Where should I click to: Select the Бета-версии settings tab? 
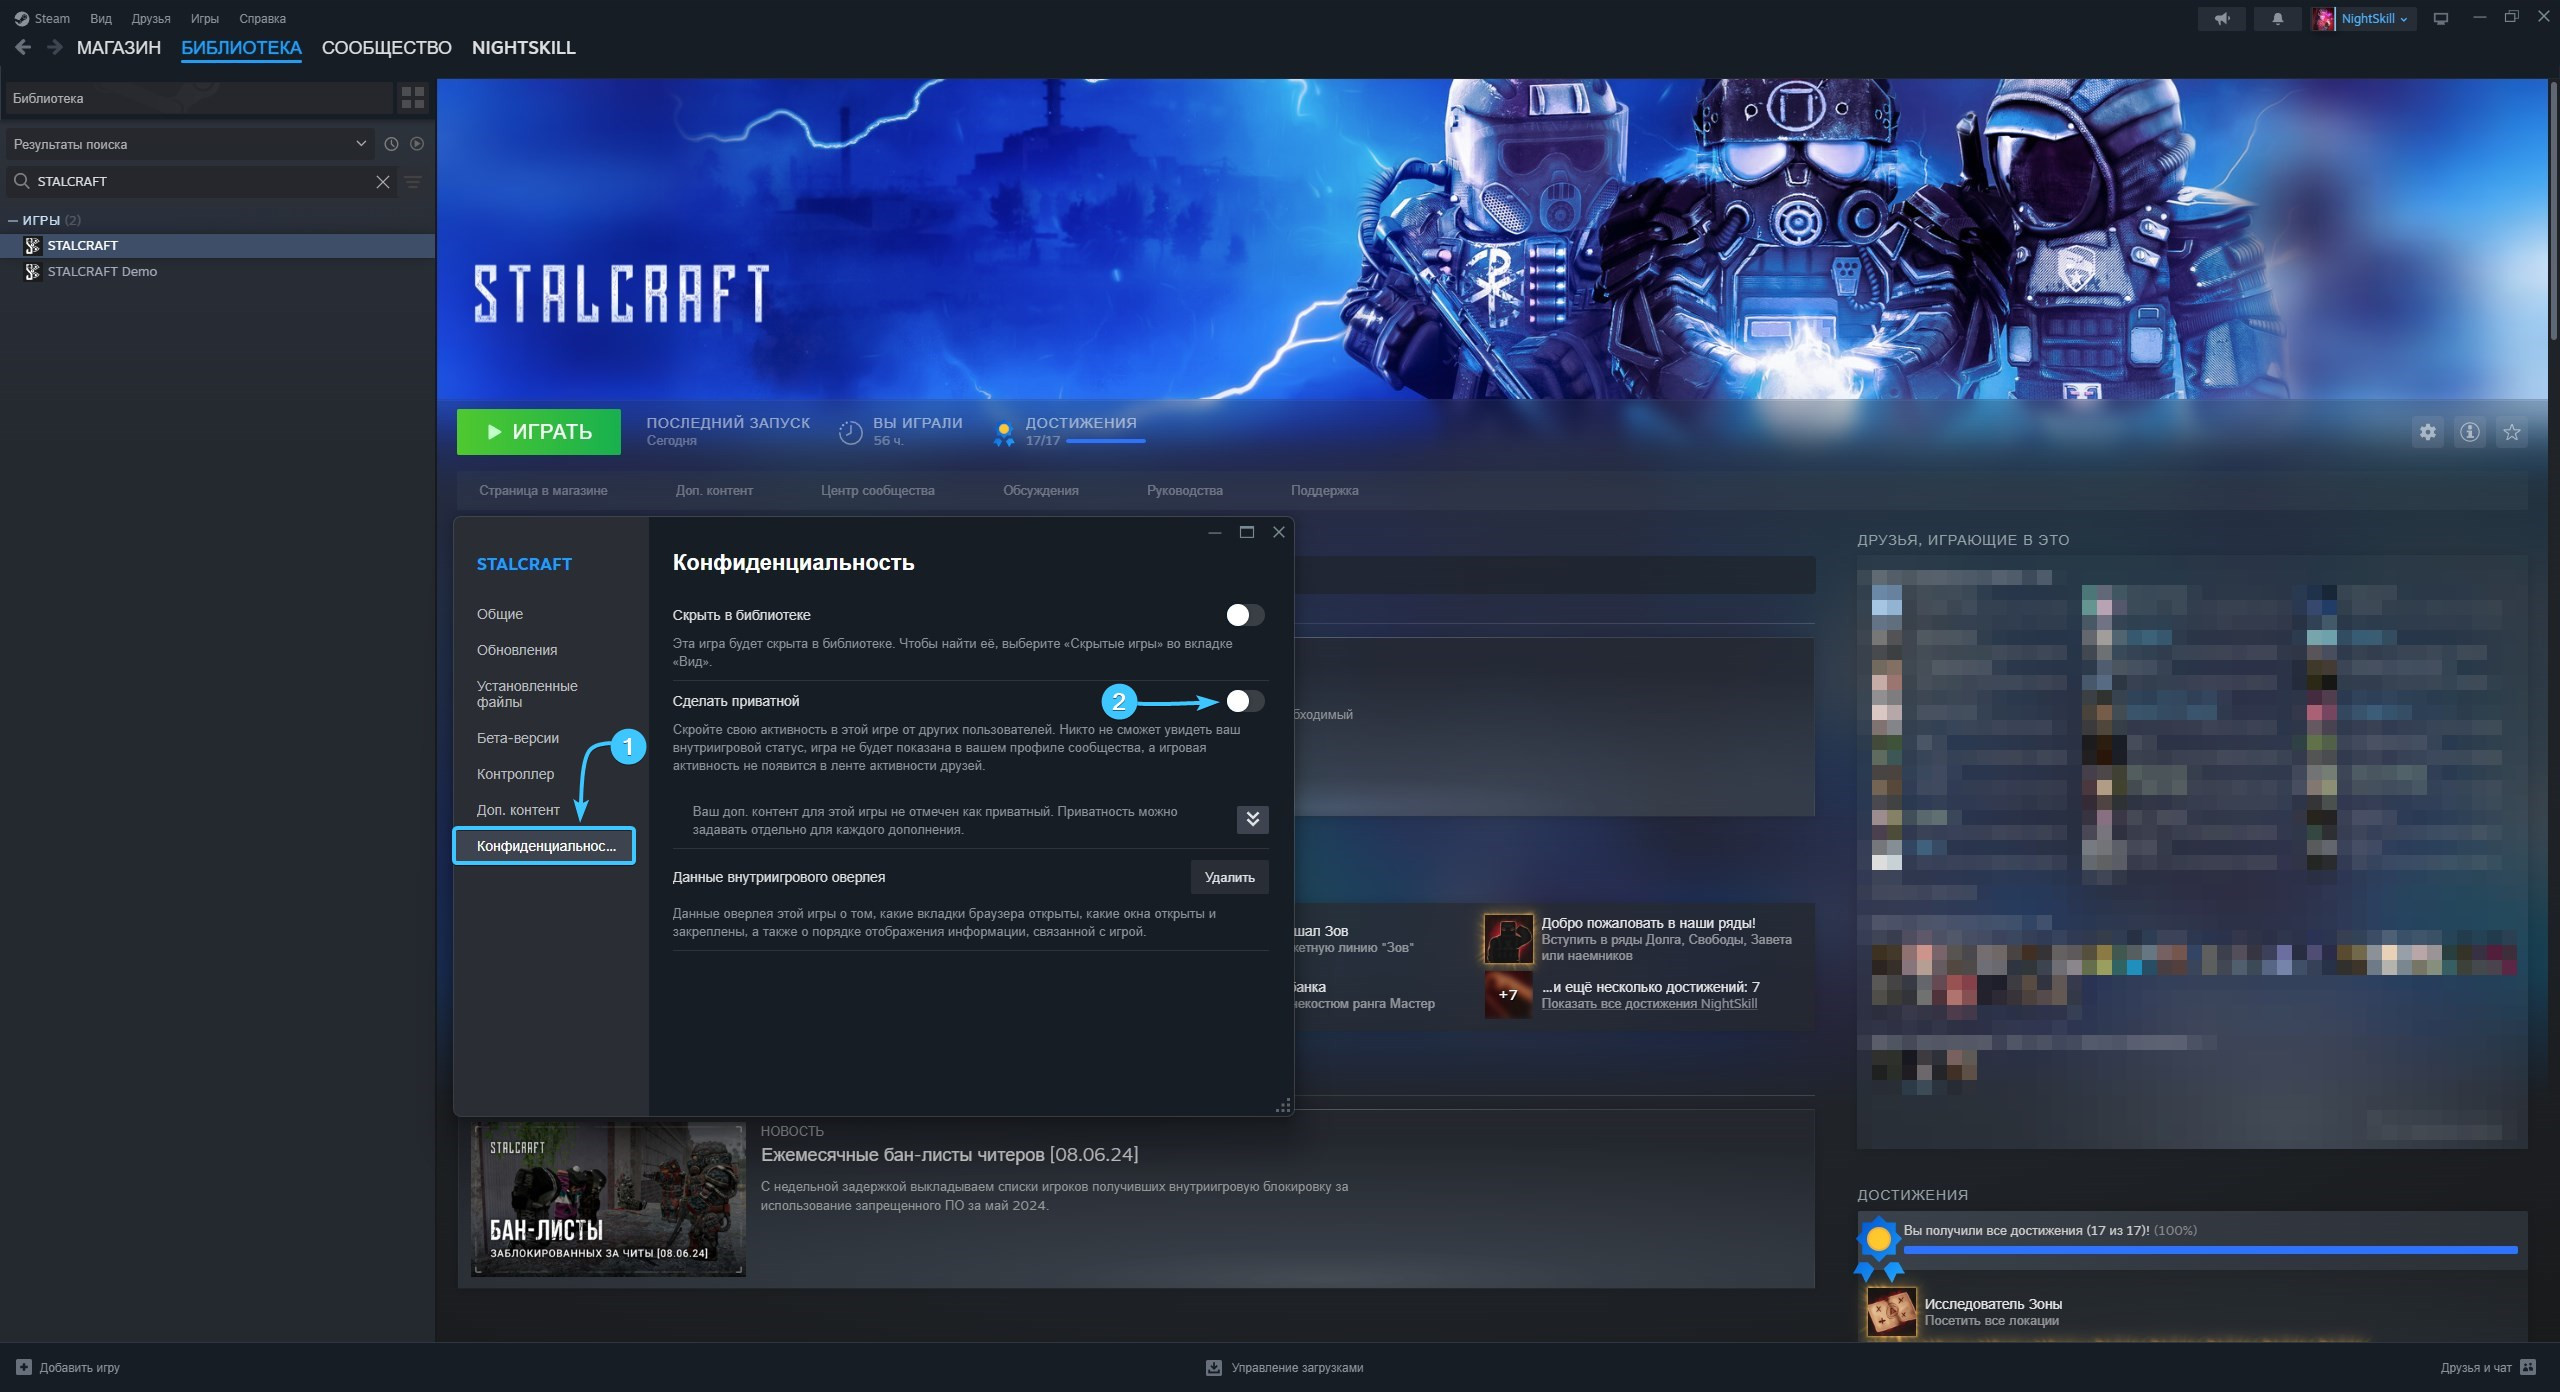(x=517, y=739)
